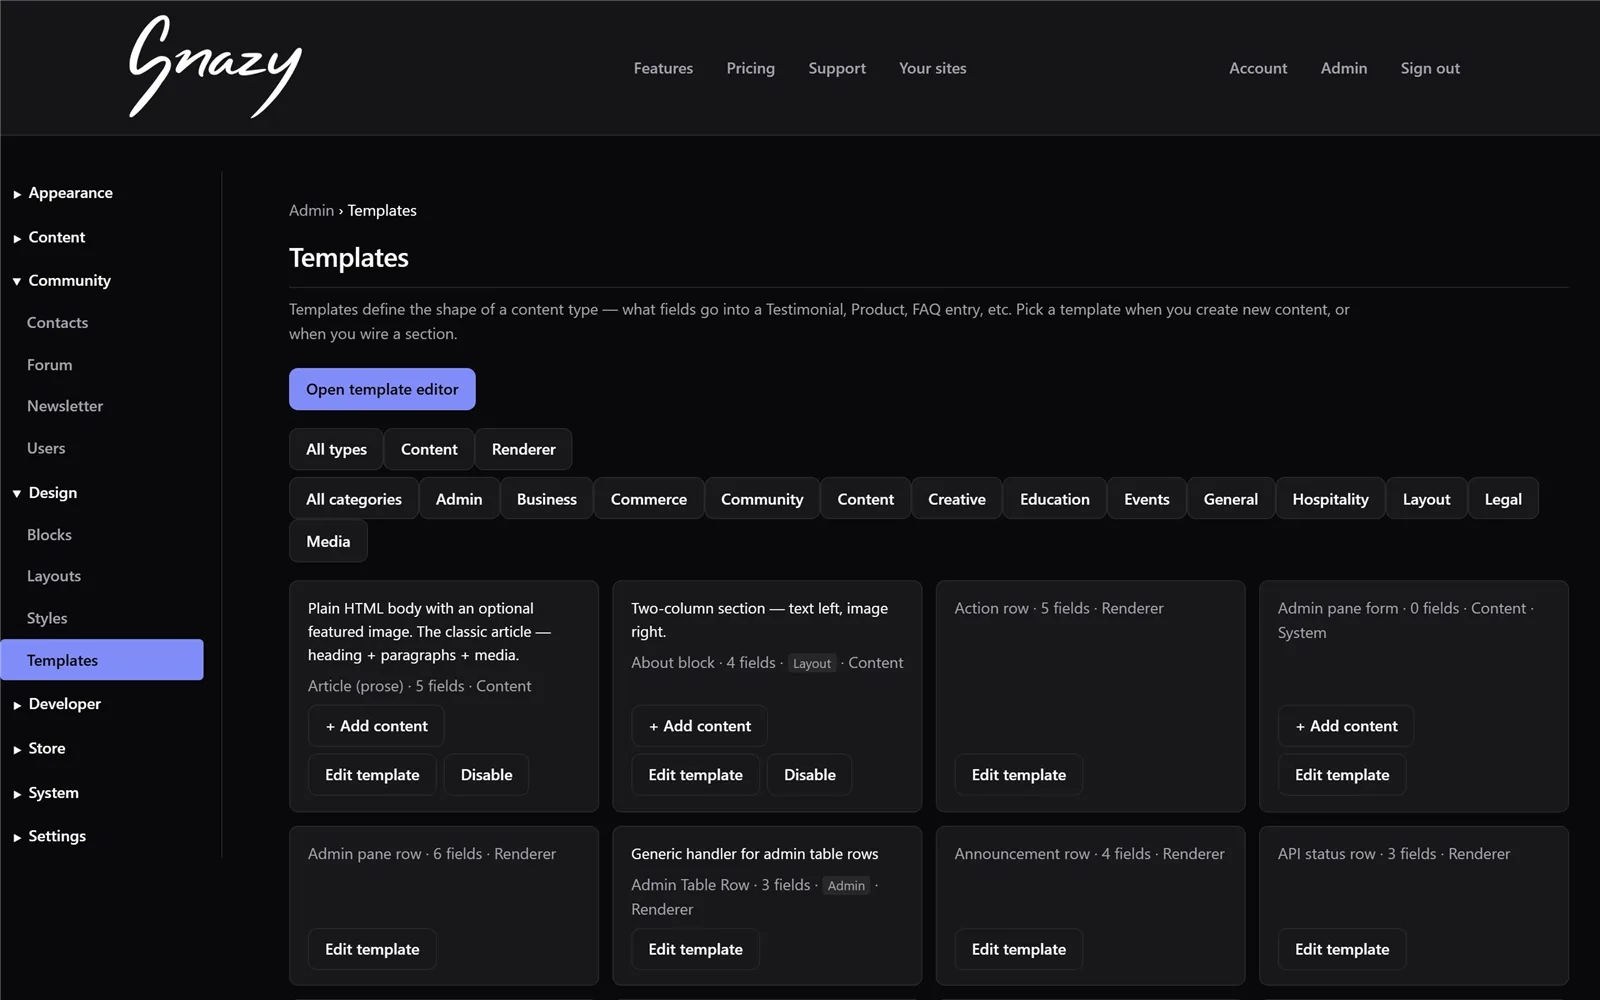Click Sign out
The image size is (1600, 1000).
pos(1430,68)
